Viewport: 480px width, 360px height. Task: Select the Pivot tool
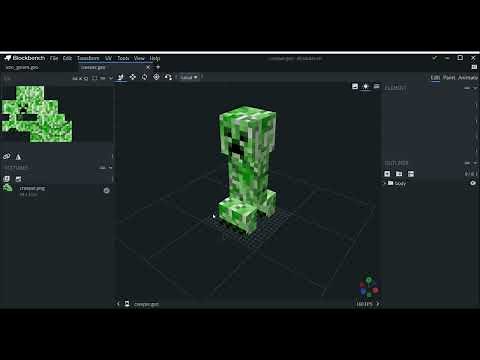tap(156, 77)
